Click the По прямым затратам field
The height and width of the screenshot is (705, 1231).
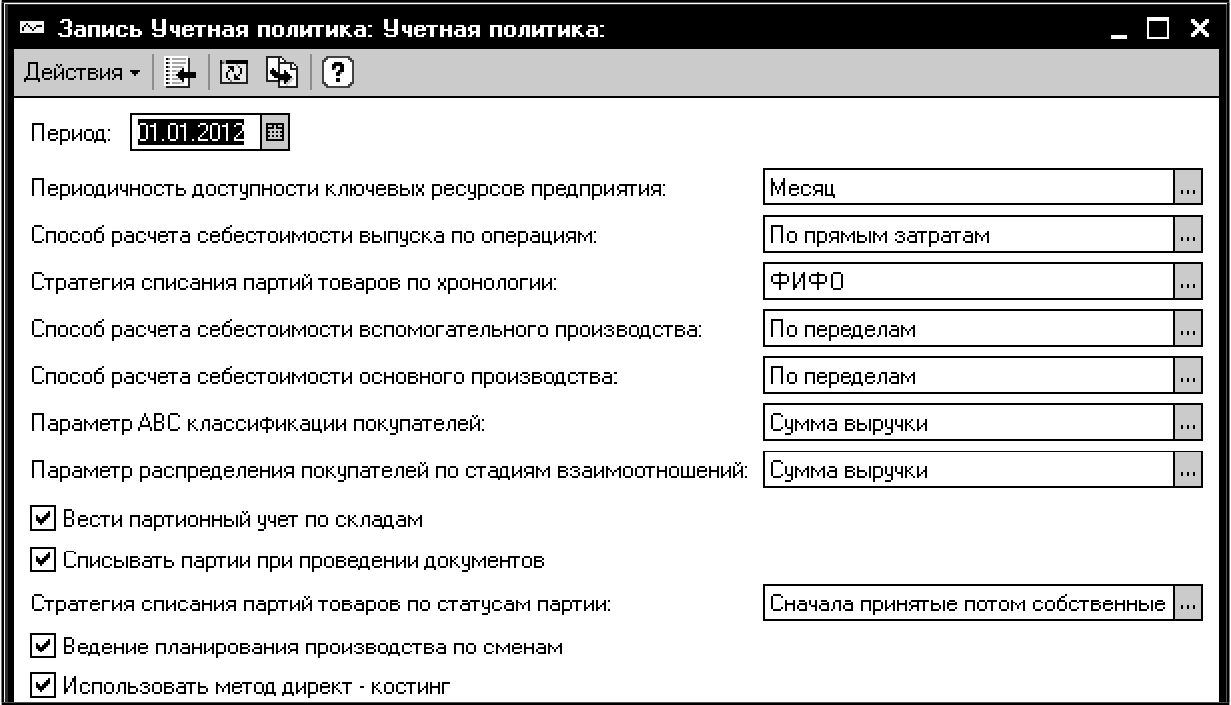coord(967,235)
